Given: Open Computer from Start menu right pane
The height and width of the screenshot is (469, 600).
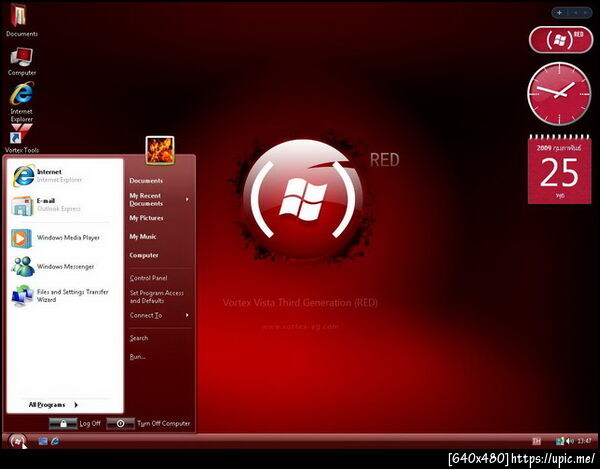Looking at the screenshot, I should click(x=144, y=255).
